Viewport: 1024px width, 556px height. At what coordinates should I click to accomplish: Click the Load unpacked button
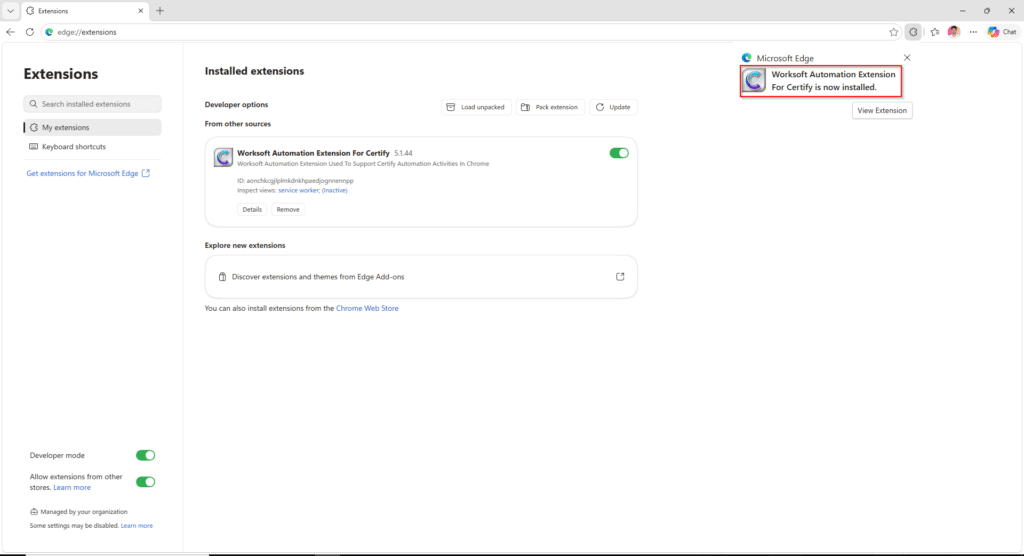(476, 107)
